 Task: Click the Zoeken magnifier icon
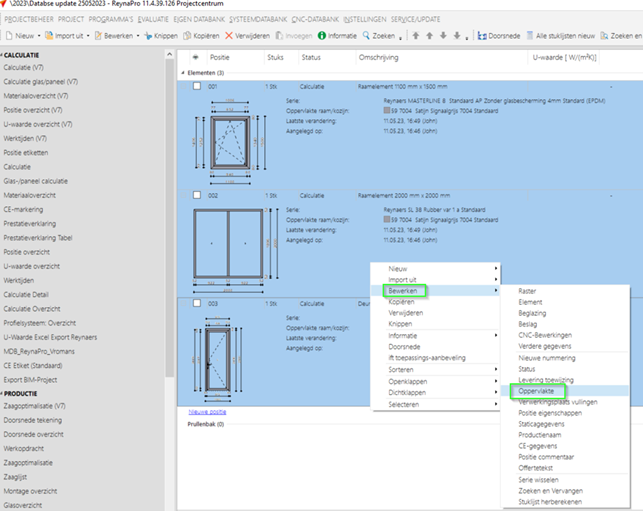pos(366,36)
